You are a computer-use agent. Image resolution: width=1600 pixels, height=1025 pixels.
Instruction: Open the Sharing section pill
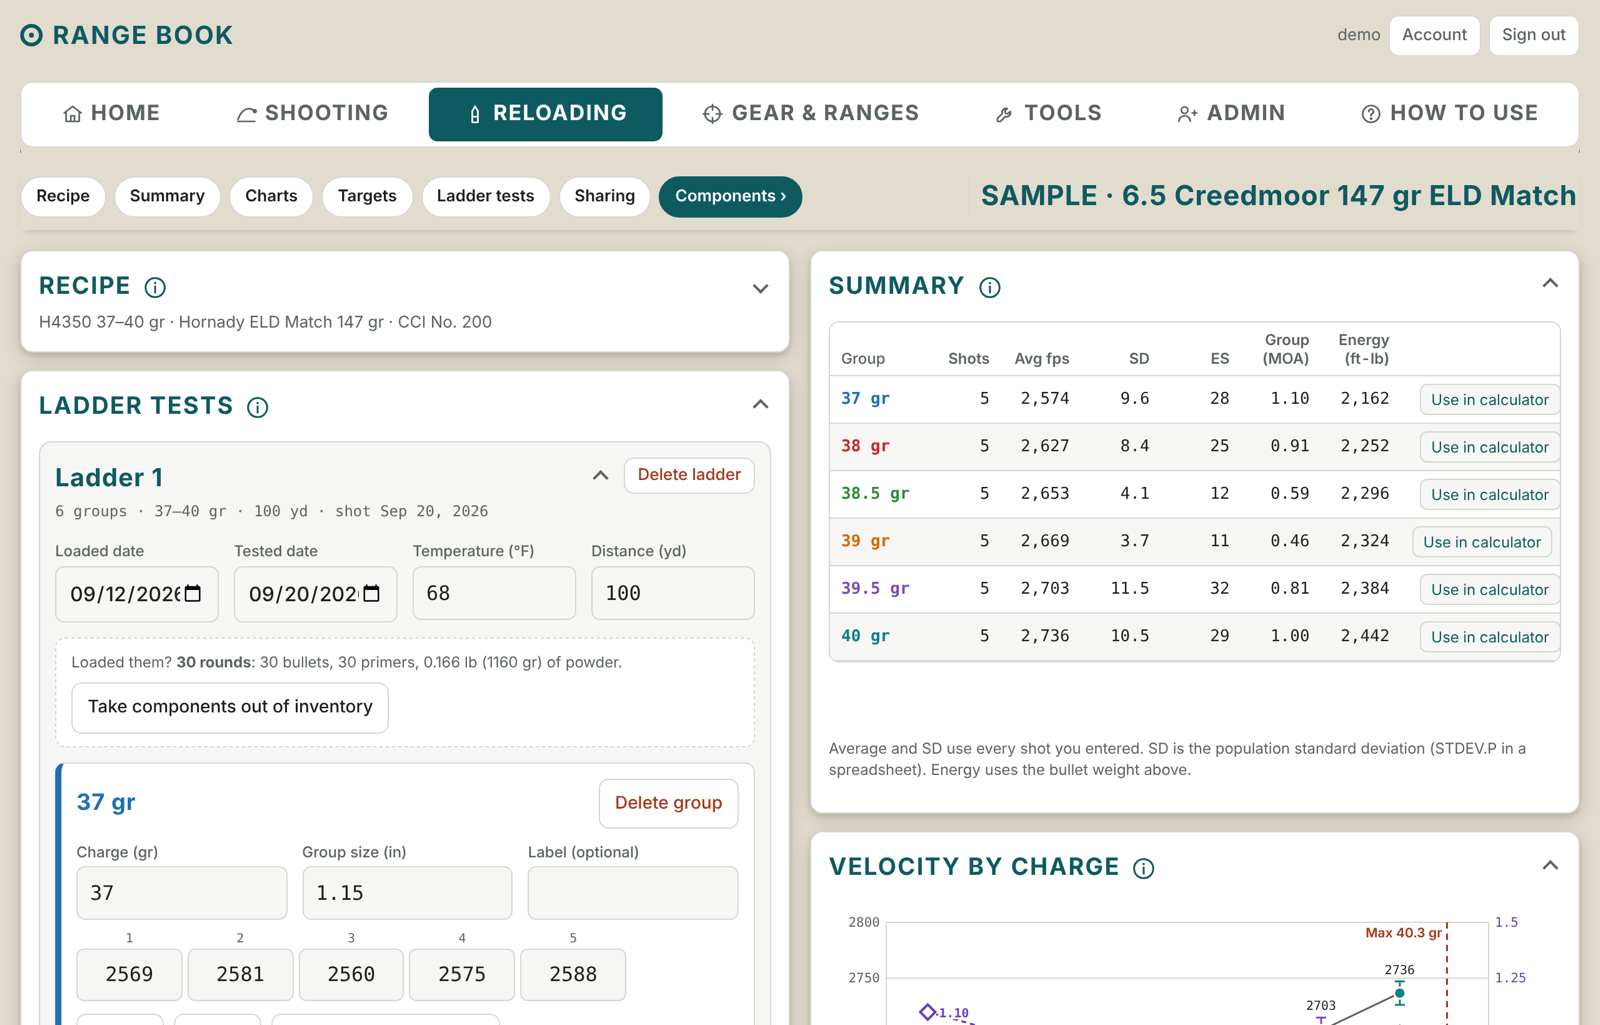click(x=604, y=196)
